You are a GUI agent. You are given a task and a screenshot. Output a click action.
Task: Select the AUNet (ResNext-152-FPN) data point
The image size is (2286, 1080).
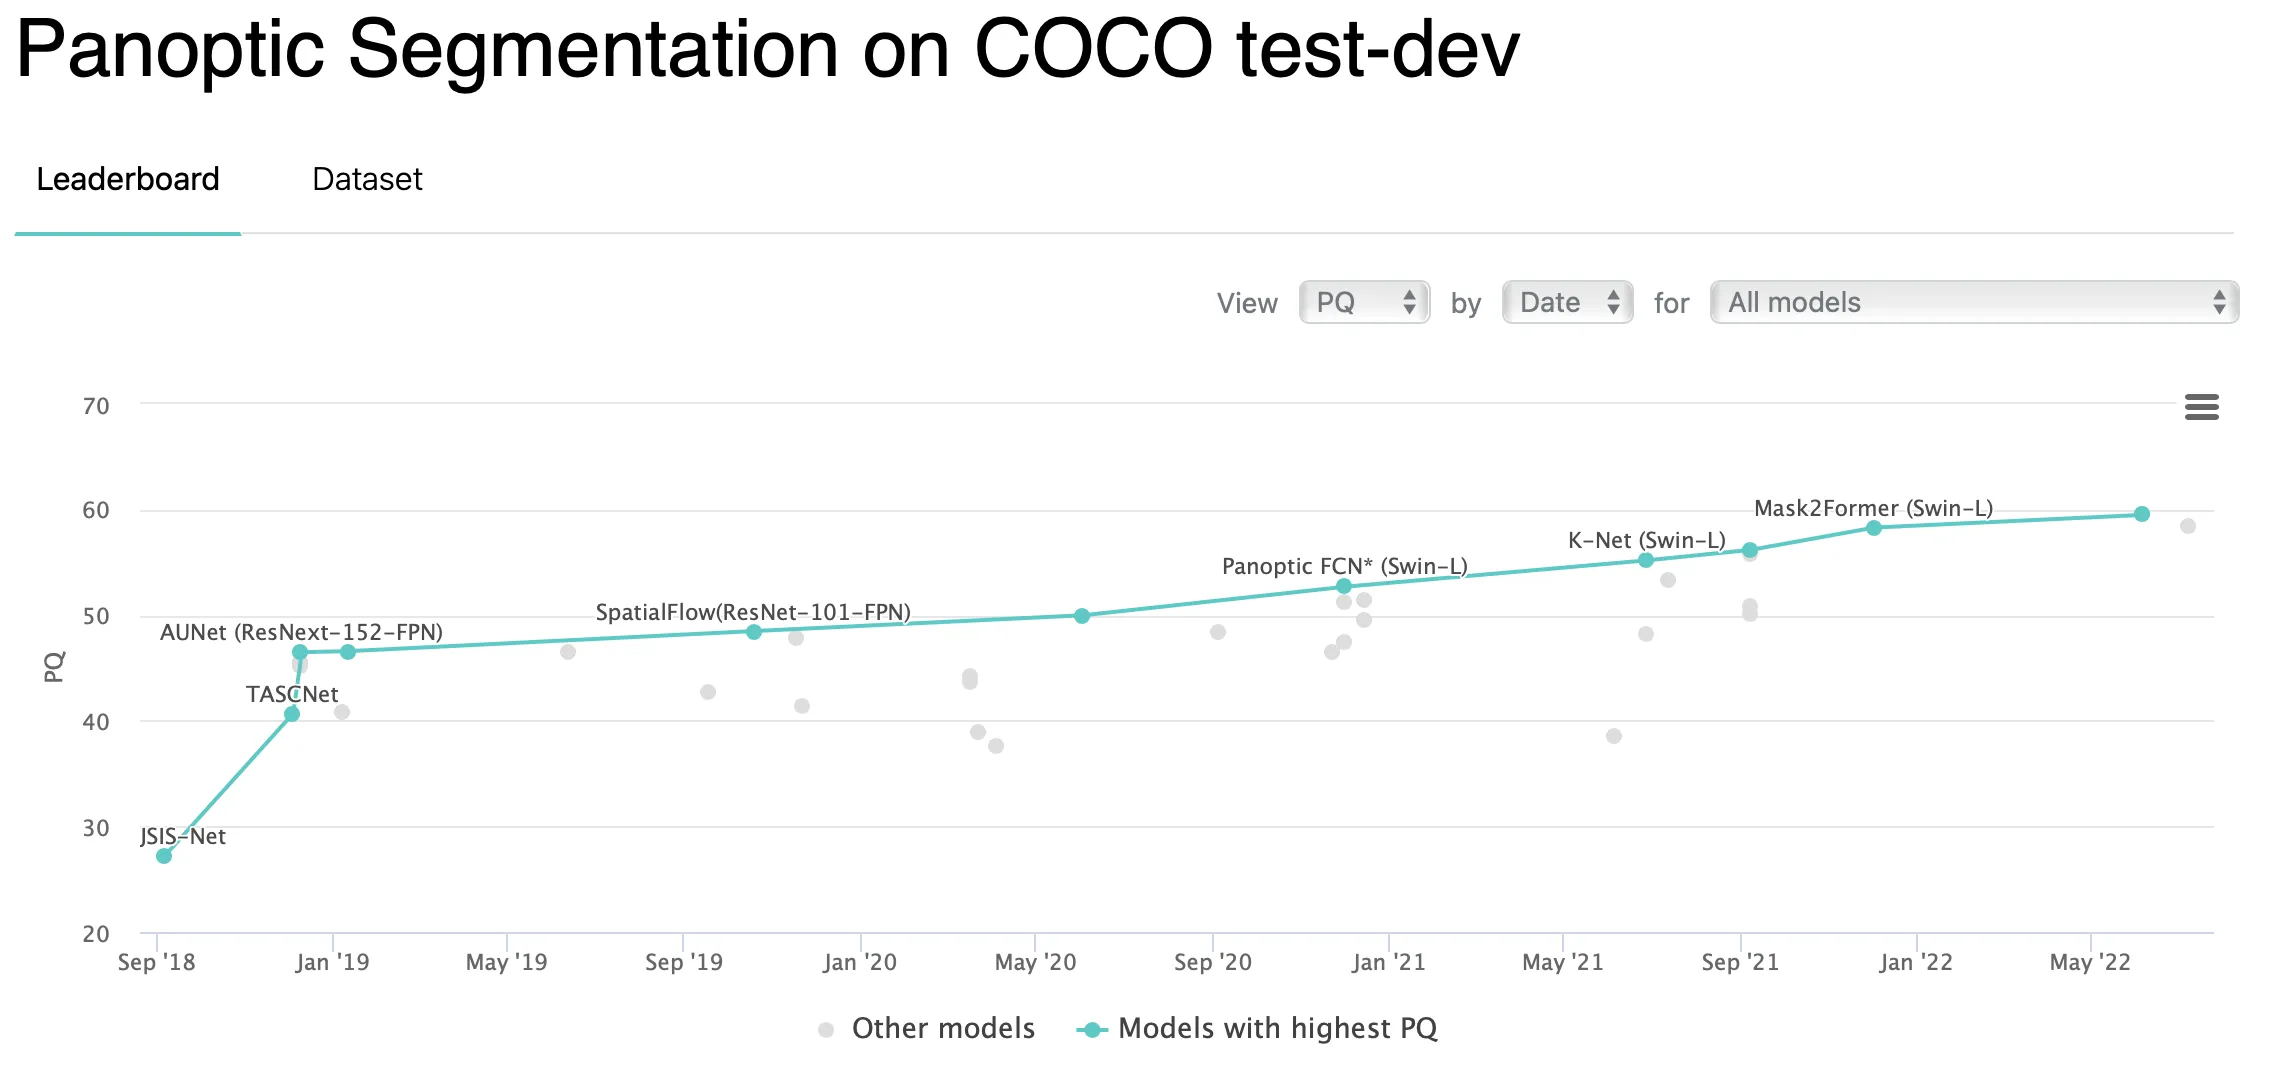[x=300, y=652]
